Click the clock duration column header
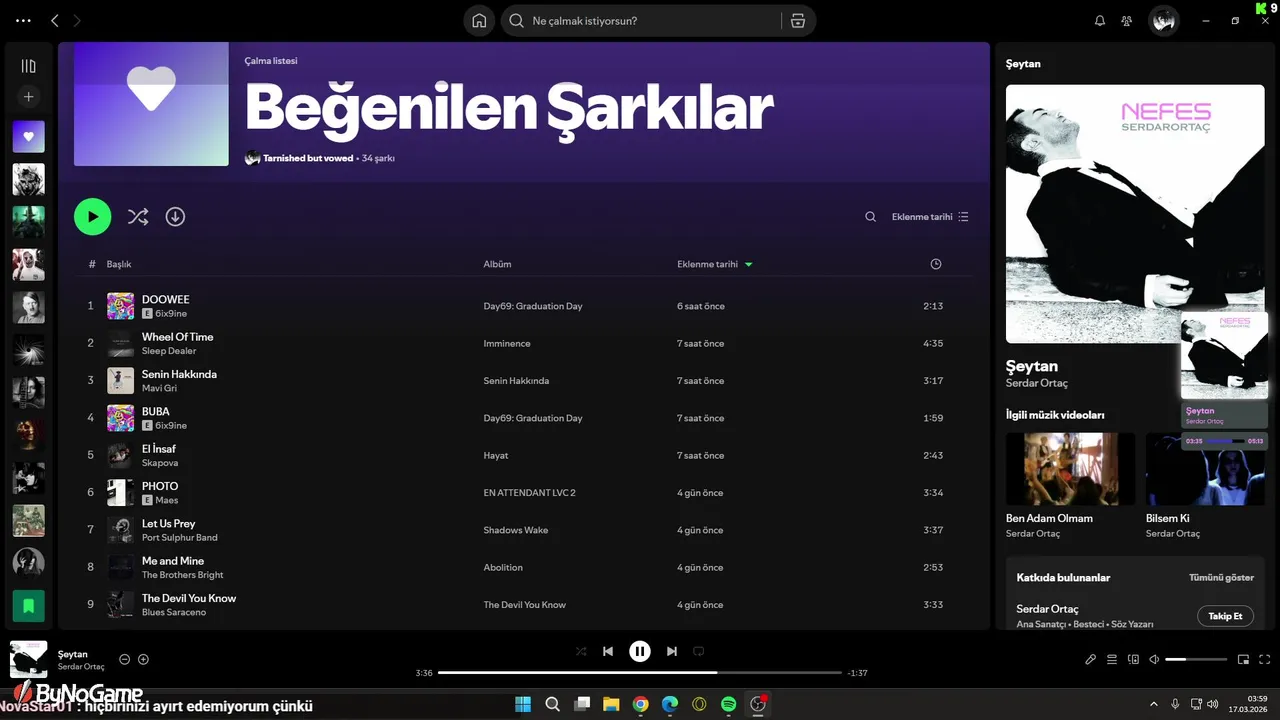 click(936, 264)
